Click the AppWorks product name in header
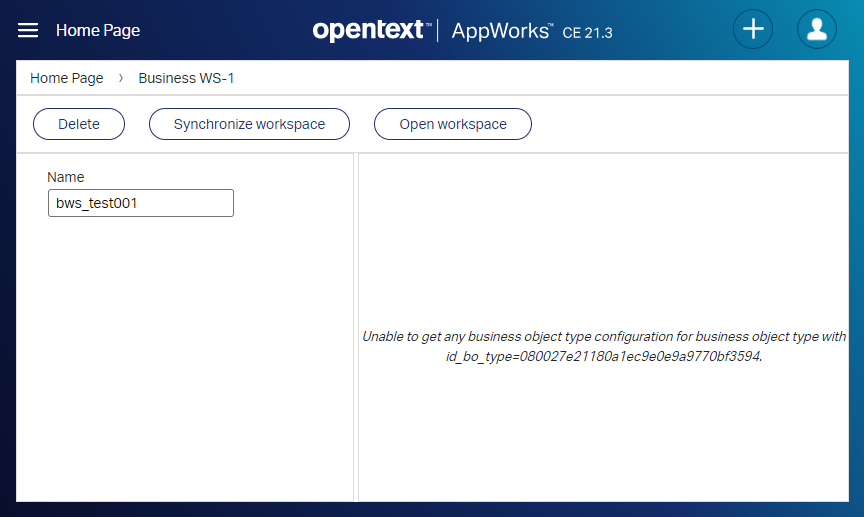864x517 pixels. [501, 30]
